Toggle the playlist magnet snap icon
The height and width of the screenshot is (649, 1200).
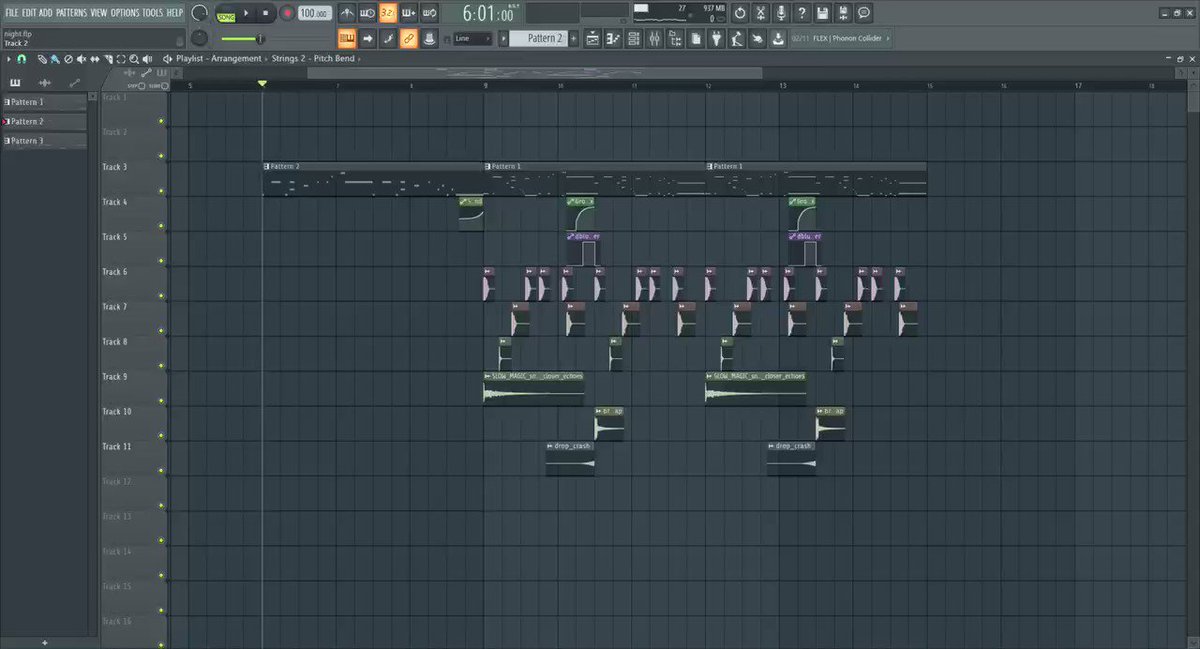click(21, 59)
